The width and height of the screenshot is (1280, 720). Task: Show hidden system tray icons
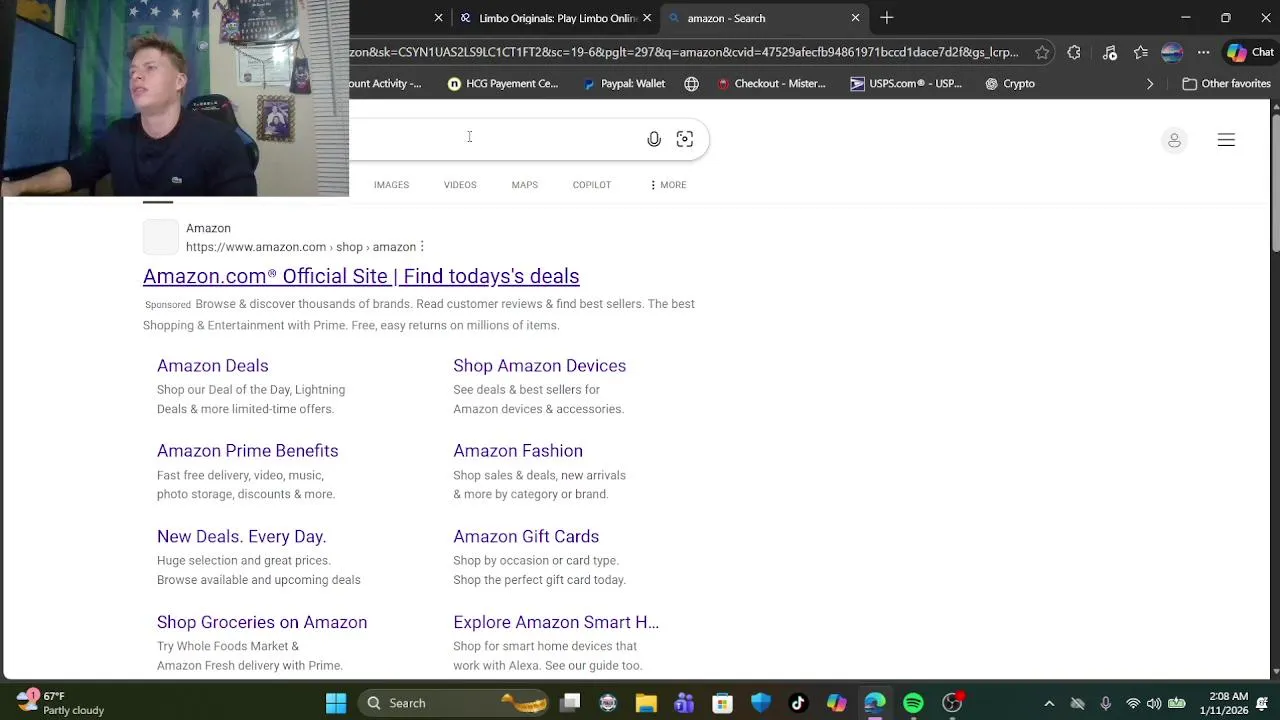coord(1049,704)
